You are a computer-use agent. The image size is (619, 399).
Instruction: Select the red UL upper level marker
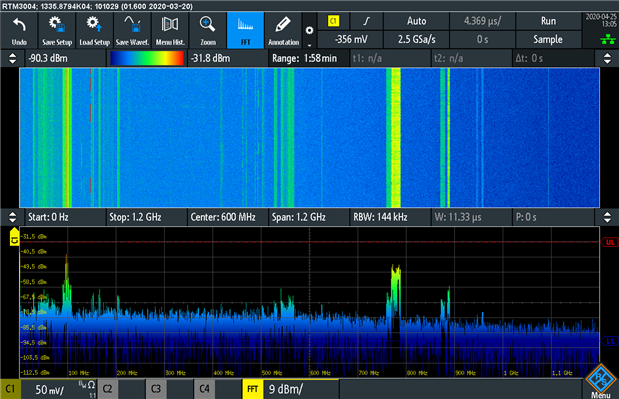[610, 242]
